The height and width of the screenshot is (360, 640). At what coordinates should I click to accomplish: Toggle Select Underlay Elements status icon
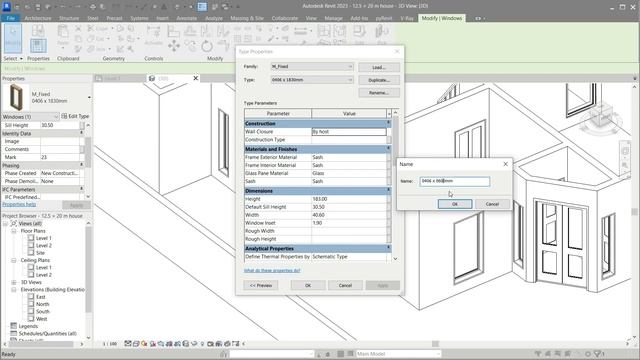tap(548, 353)
